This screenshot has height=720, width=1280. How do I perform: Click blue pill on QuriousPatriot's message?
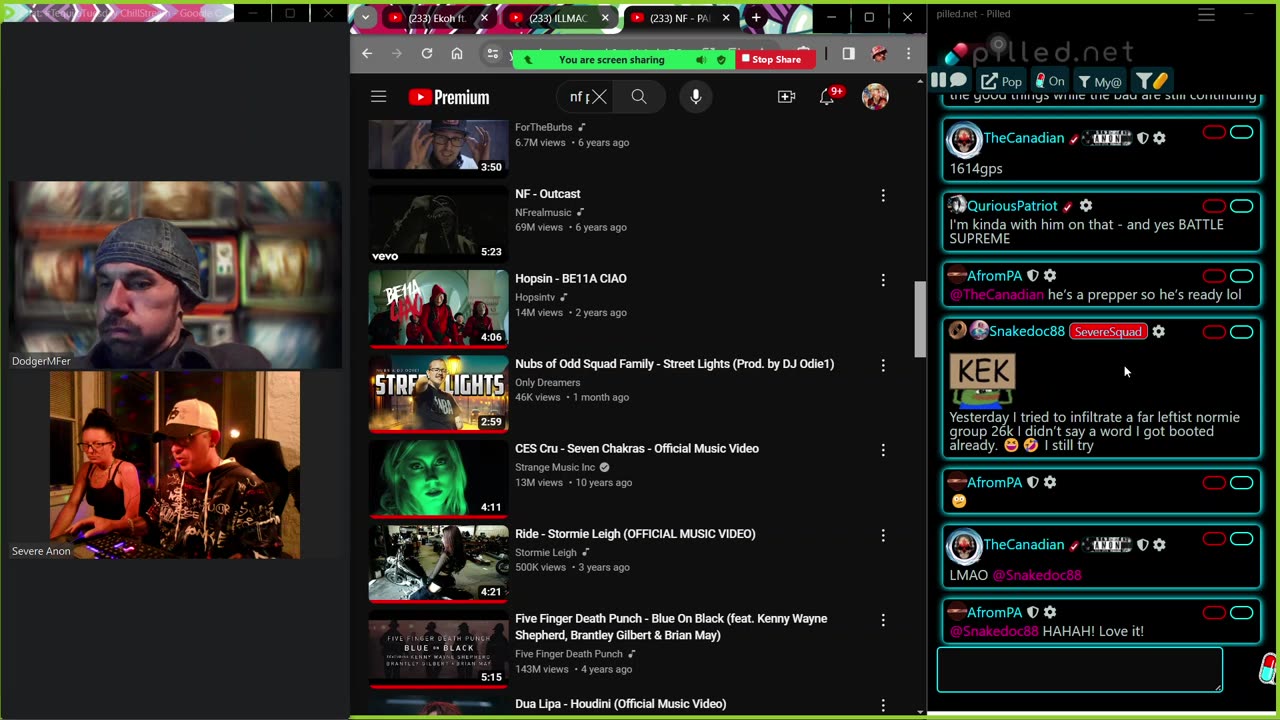1242,206
